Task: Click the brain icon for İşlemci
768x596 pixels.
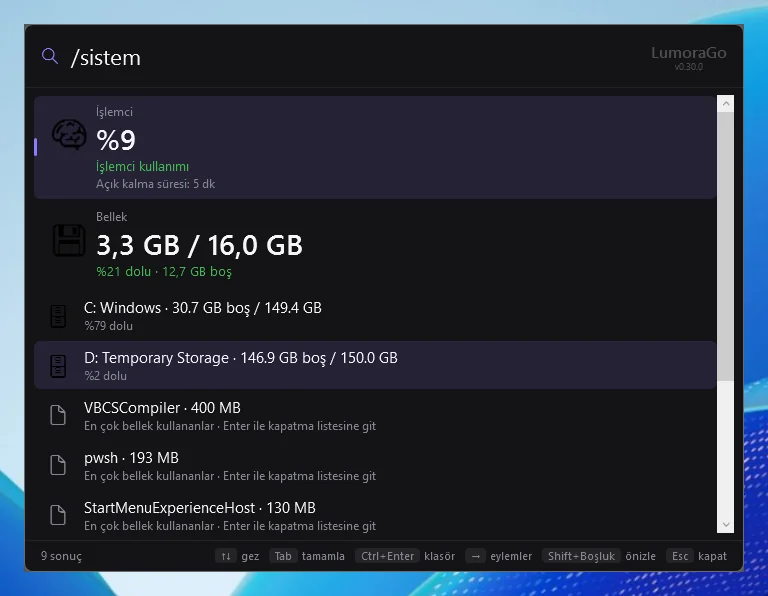Action: [69, 134]
